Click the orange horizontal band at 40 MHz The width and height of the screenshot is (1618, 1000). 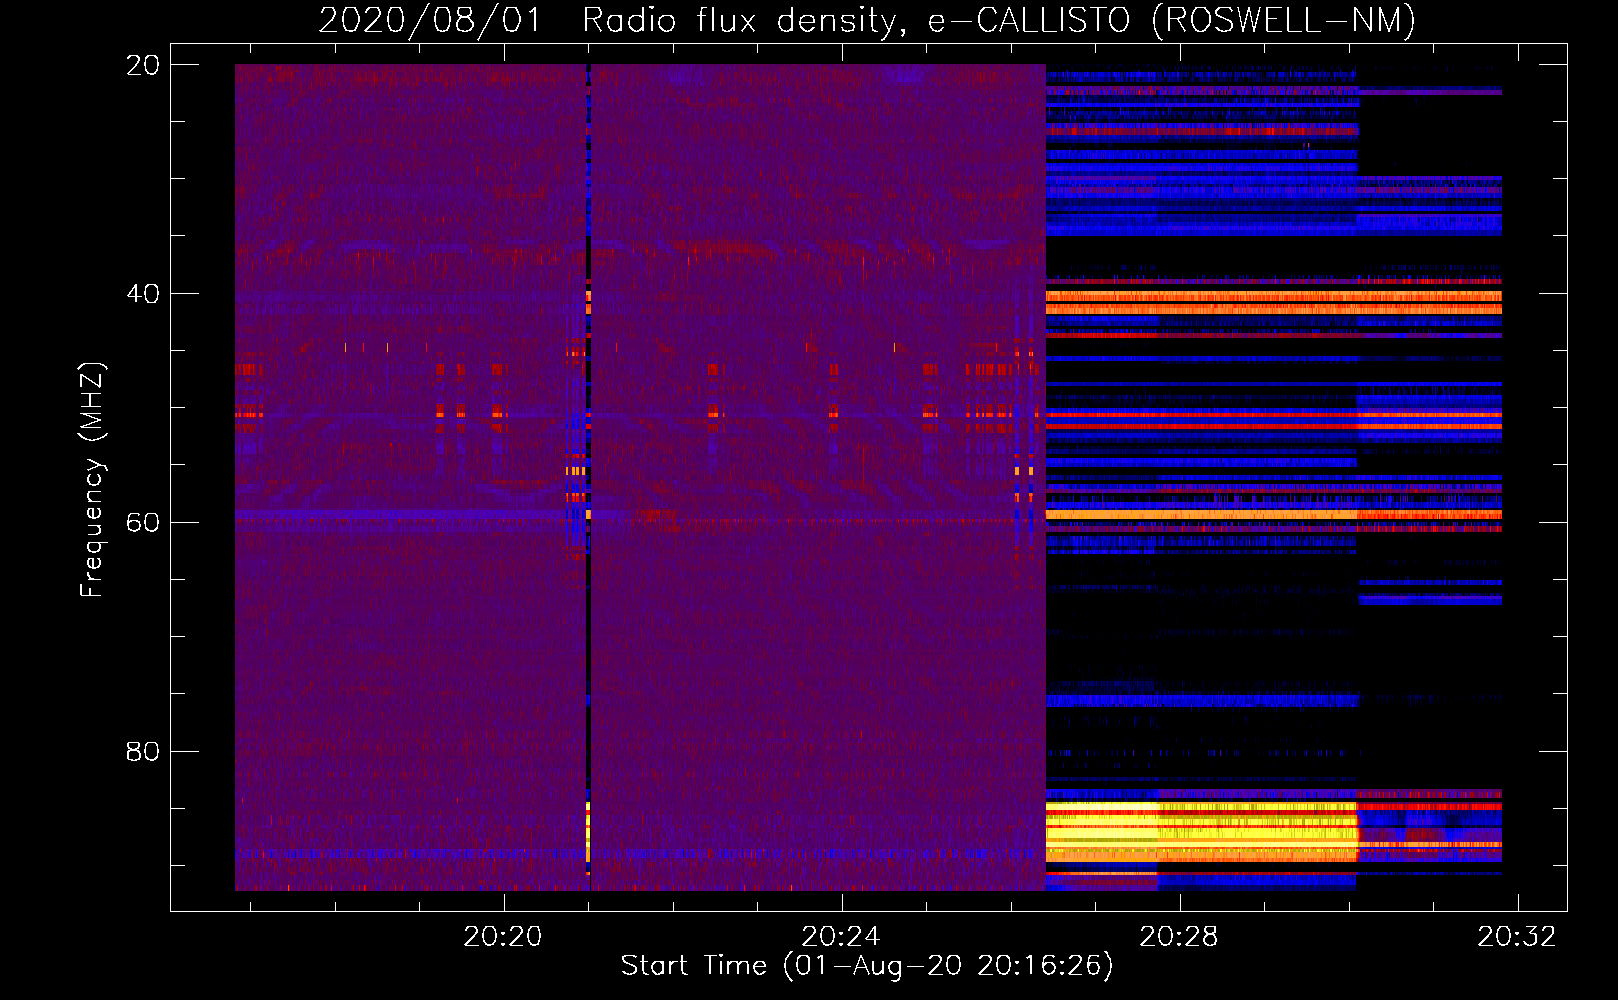1274,302
